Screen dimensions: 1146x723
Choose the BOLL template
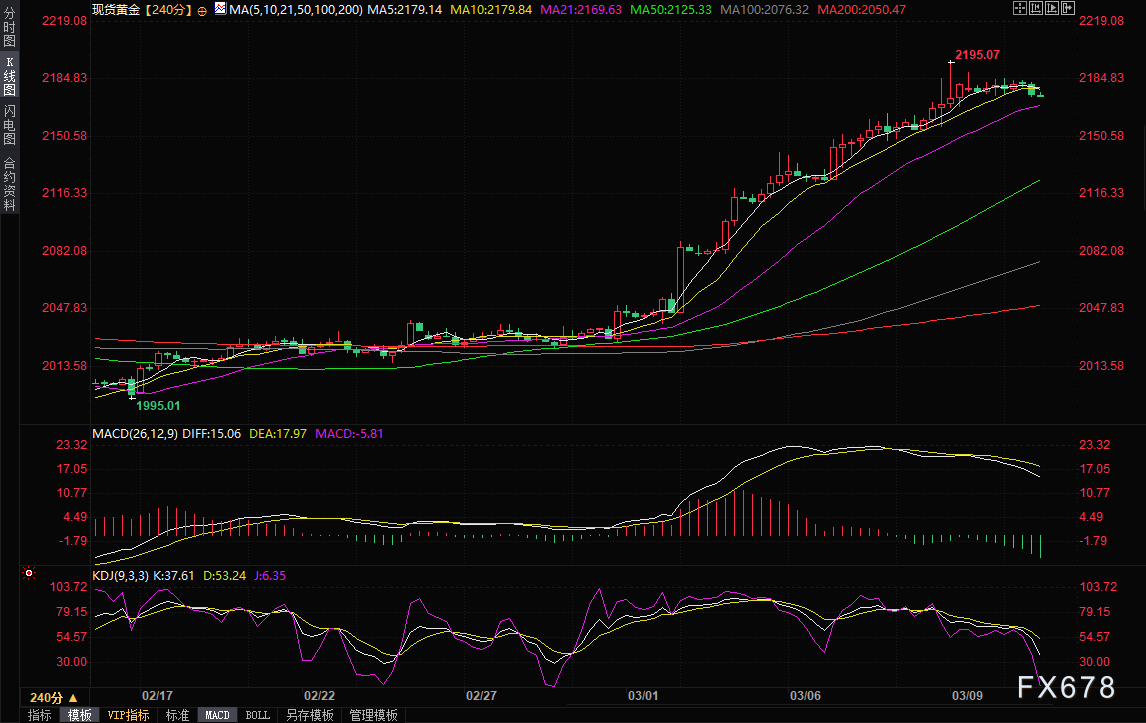coord(257,715)
